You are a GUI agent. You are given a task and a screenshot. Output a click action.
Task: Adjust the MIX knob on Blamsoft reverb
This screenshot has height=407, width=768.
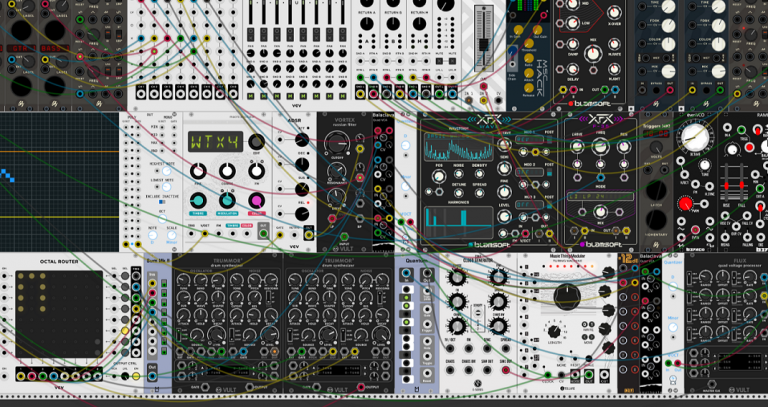(x=593, y=54)
